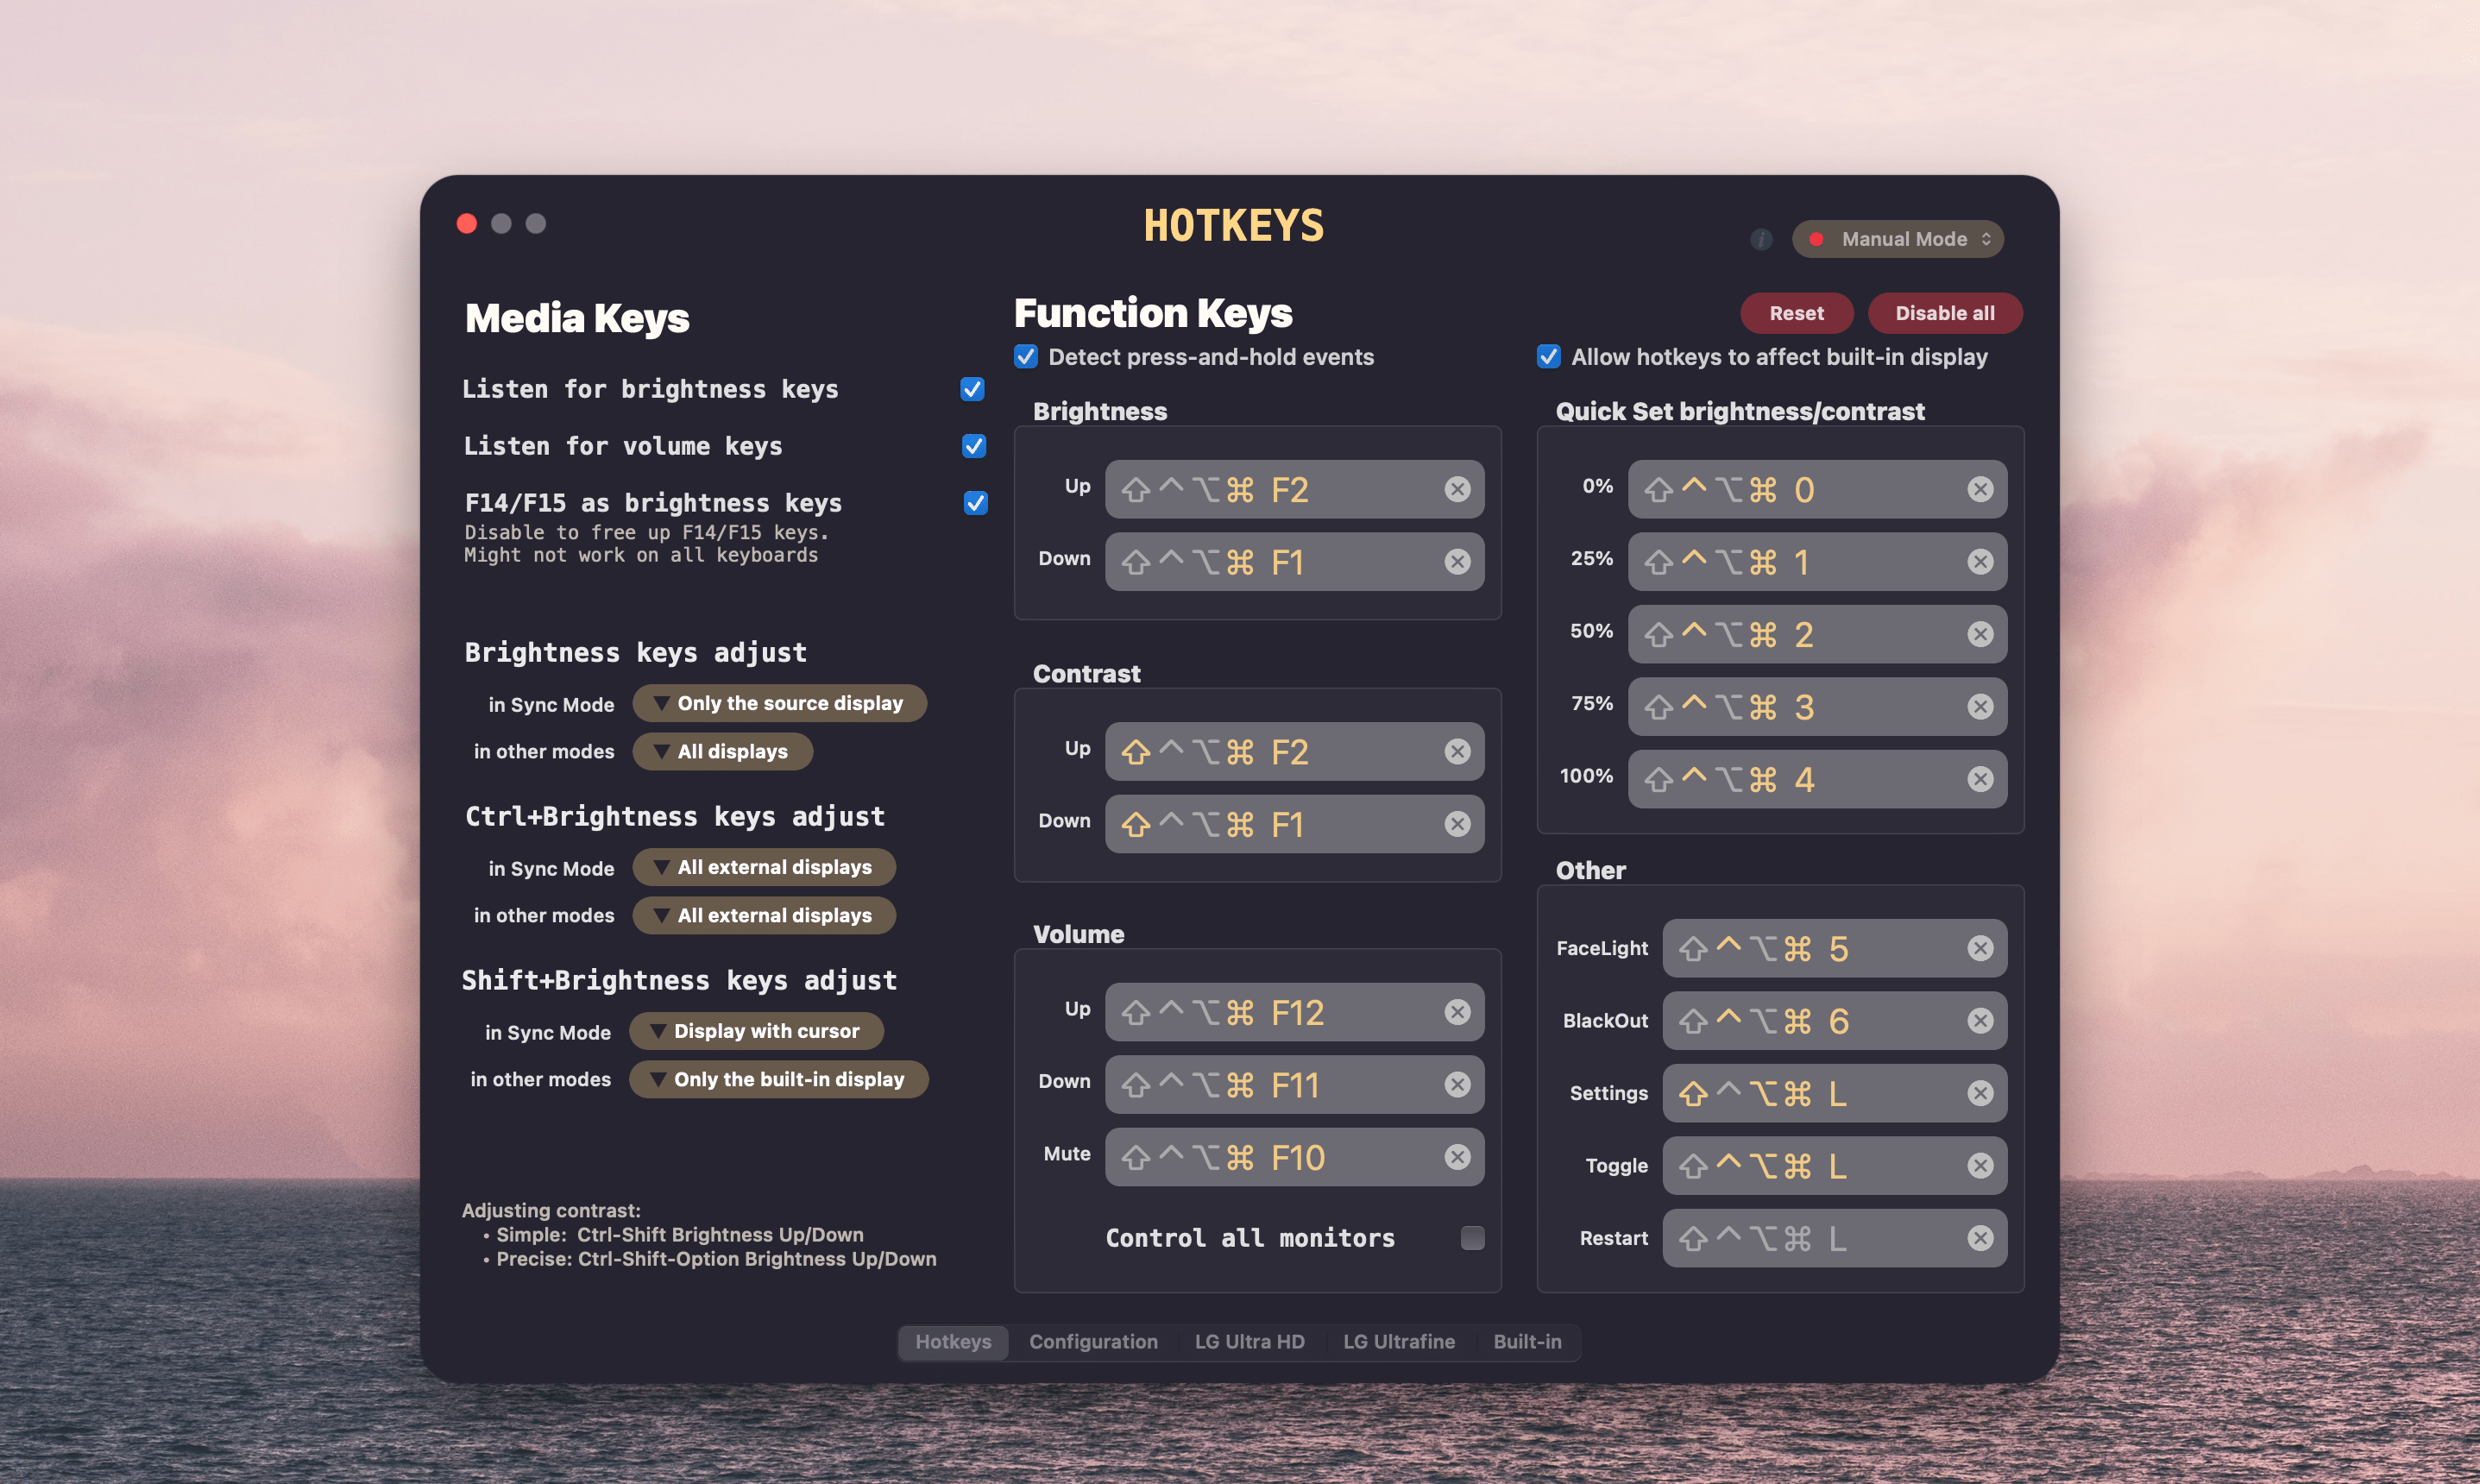The height and width of the screenshot is (1484, 2480).
Task: Clear the BlackOut hotkey
Action: pyautogui.click(x=1980, y=1020)
